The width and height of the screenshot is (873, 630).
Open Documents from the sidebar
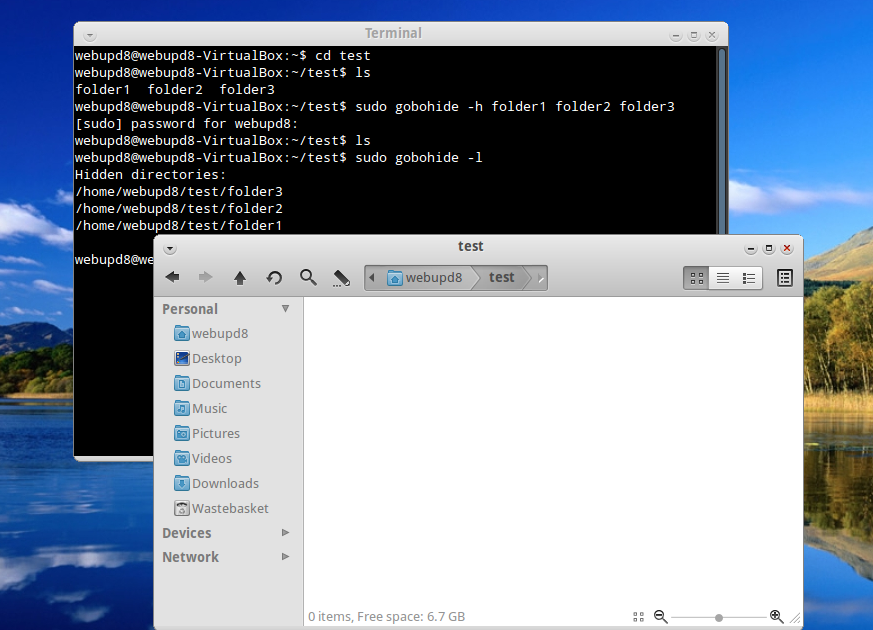click(x=226, y=383)
